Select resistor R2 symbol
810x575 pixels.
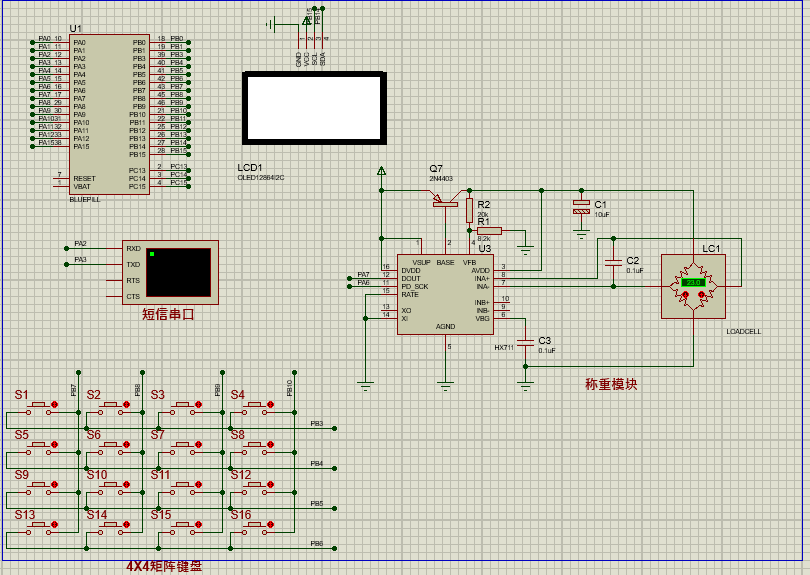[469, 210]
